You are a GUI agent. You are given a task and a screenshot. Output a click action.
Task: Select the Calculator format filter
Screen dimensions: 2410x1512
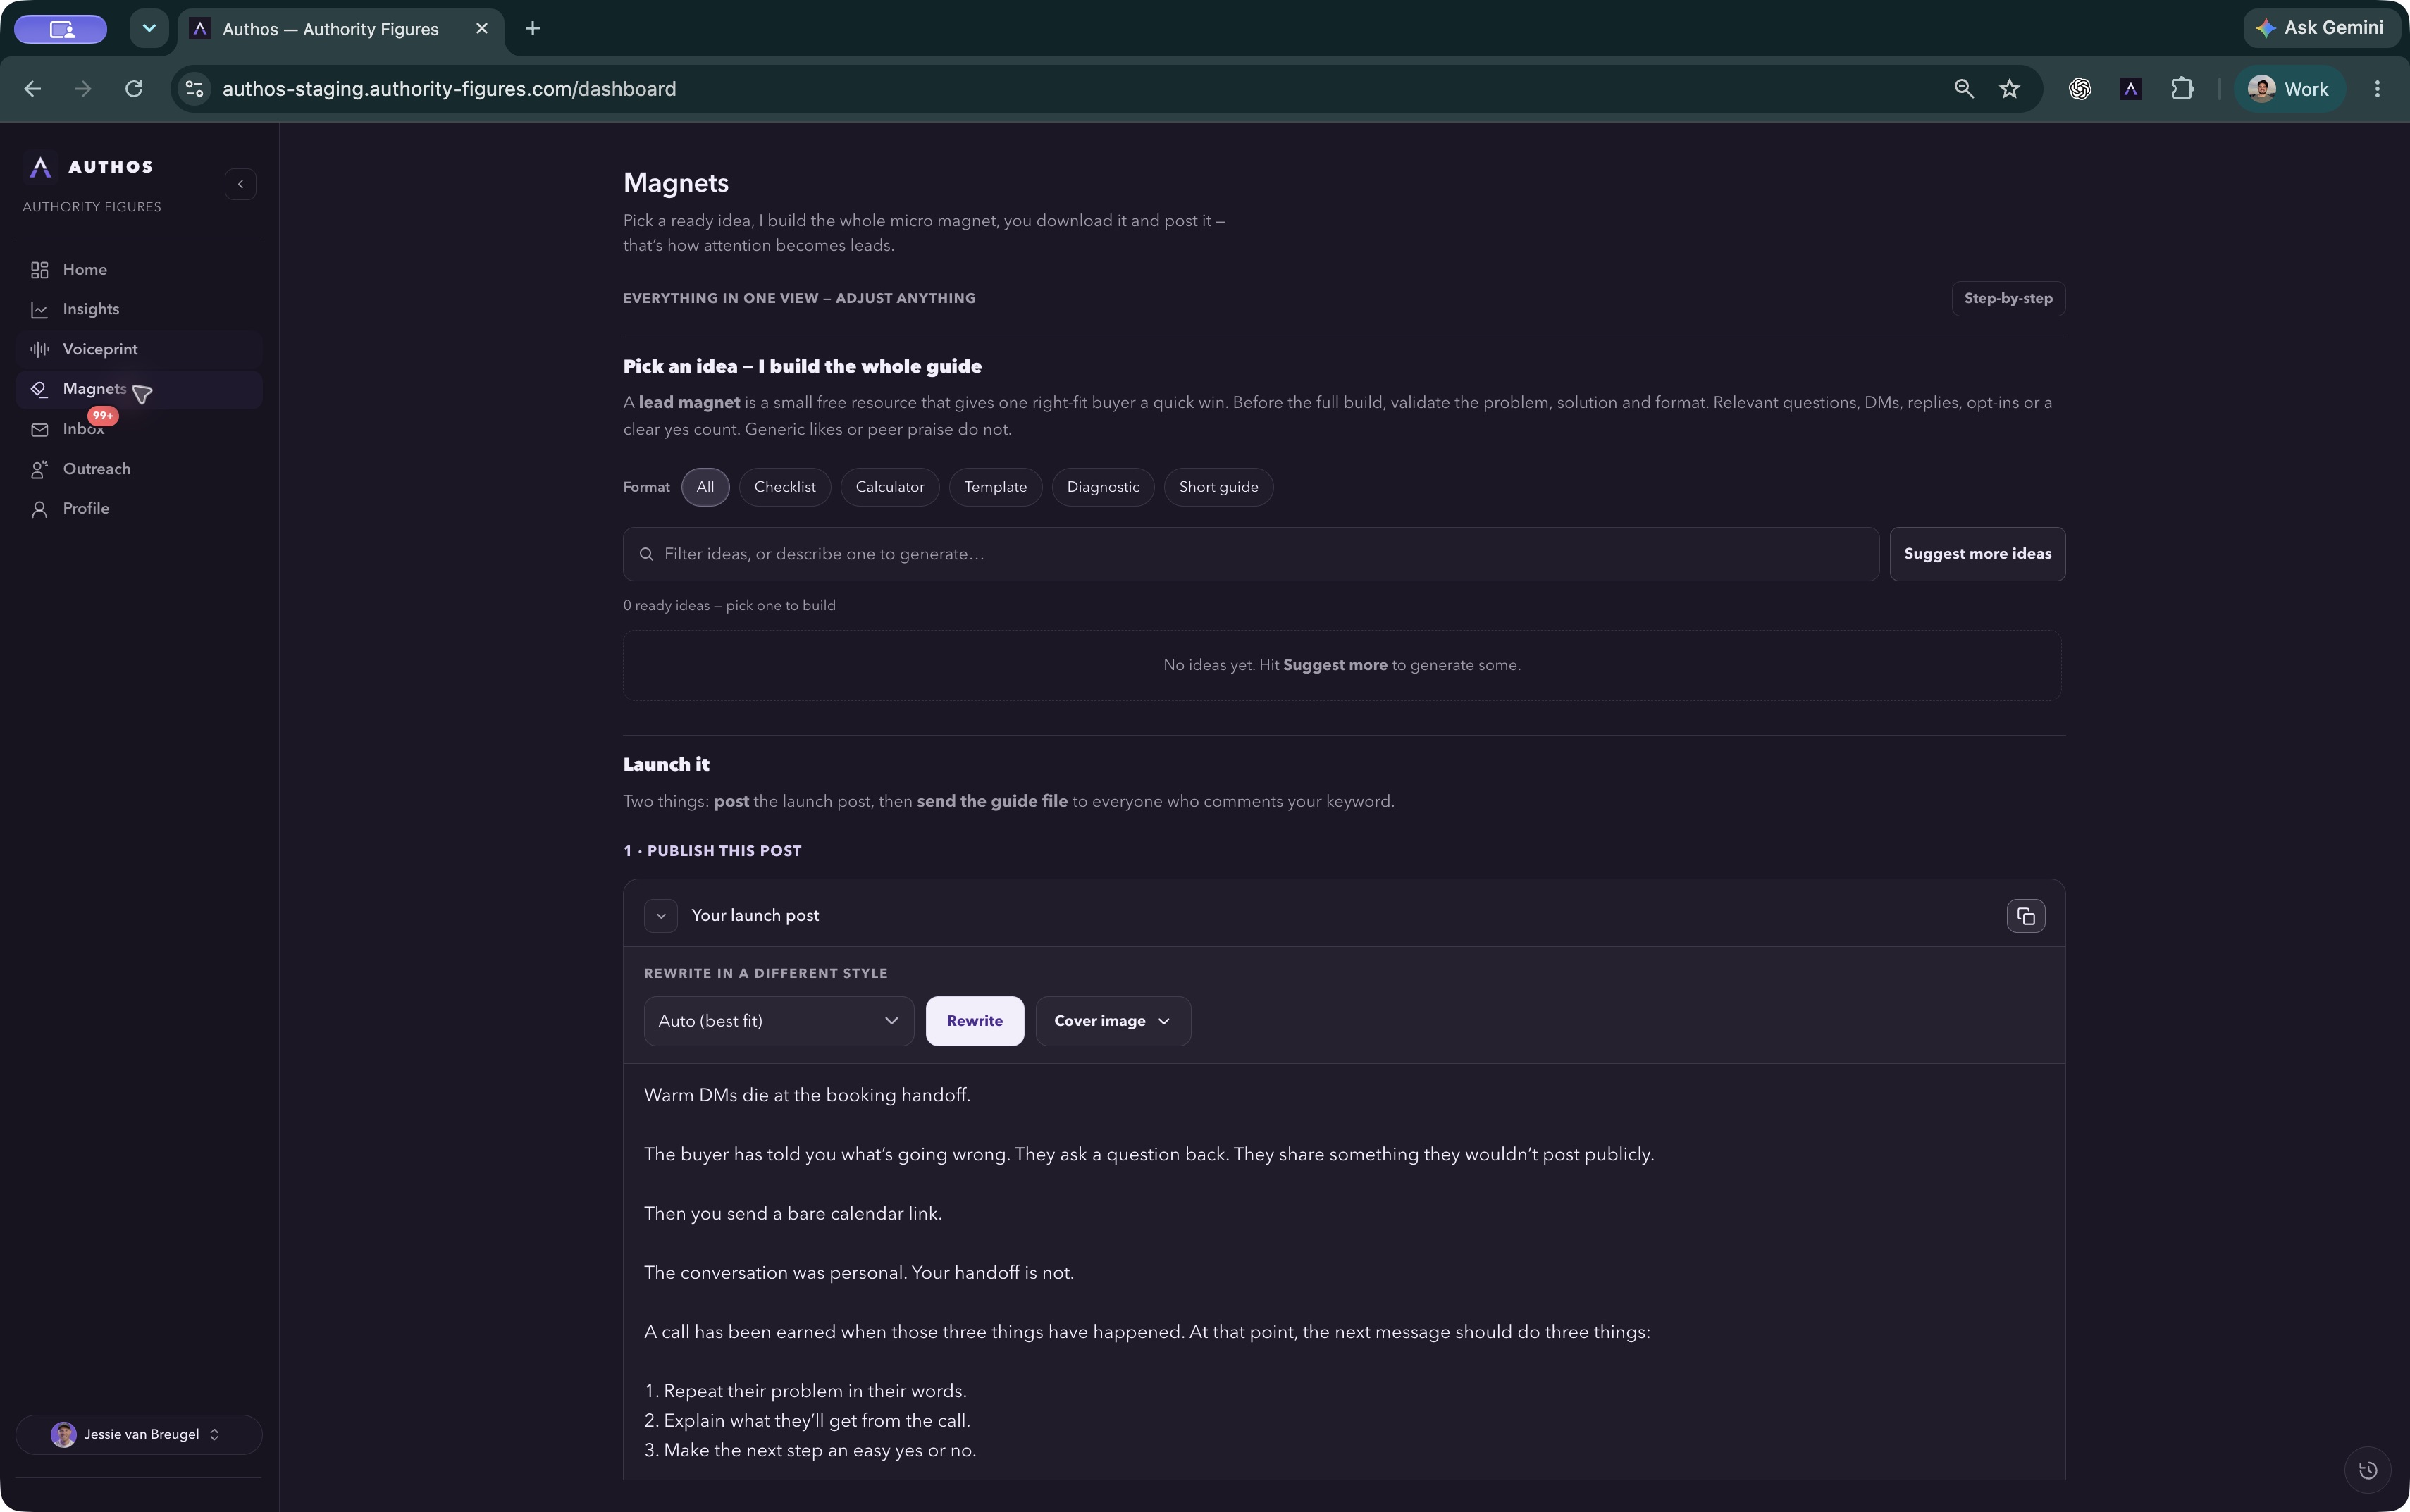click(x=890, y=487)
